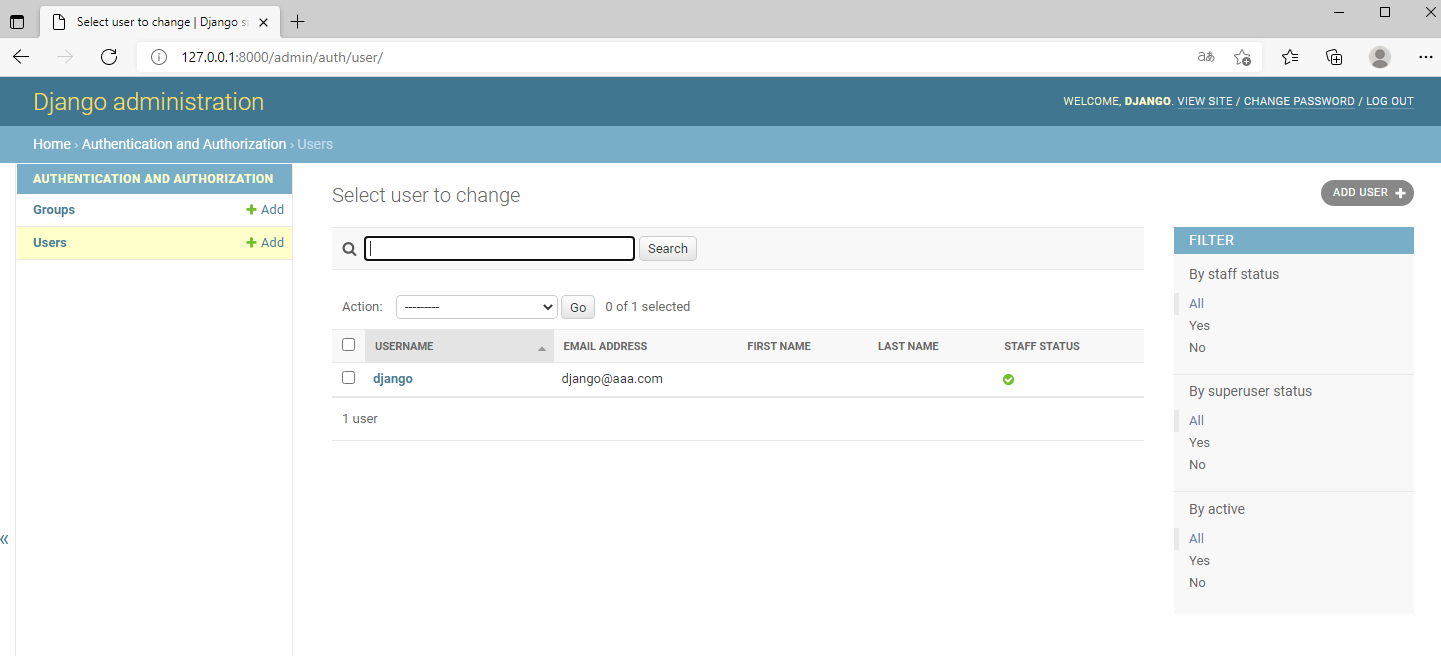Screen dimensions: 1441x656
Task: Click the search magnifier icon
Action: 349,249
